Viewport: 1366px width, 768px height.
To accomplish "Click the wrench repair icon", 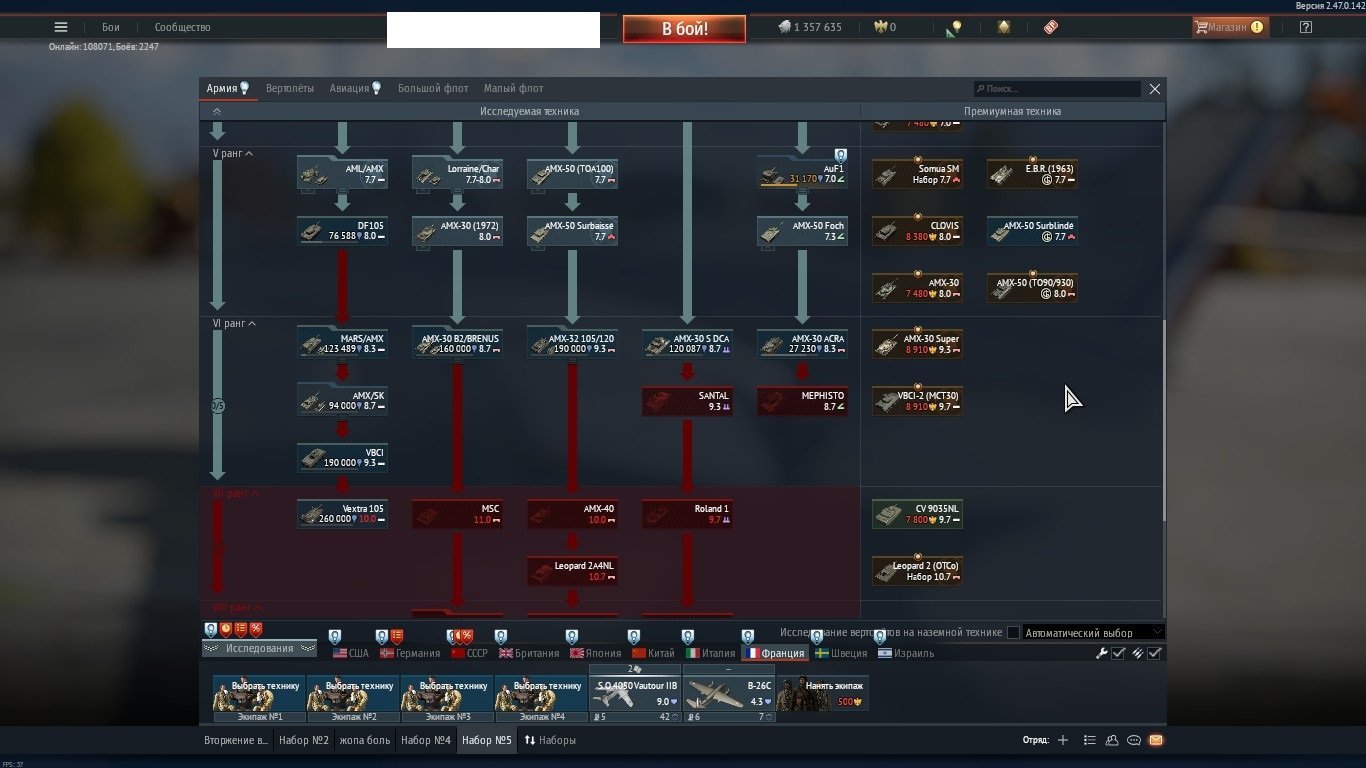I will [1101, 653].
